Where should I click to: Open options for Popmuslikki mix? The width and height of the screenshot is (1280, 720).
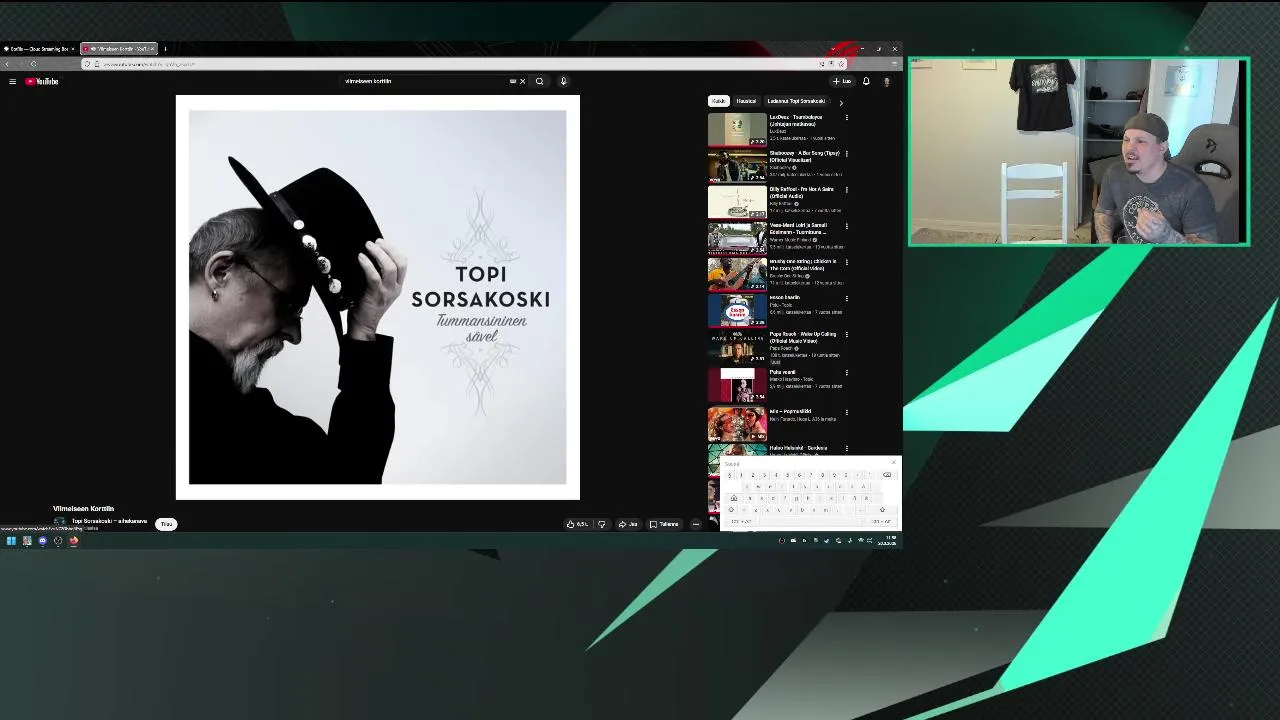[x=846, y=412]
